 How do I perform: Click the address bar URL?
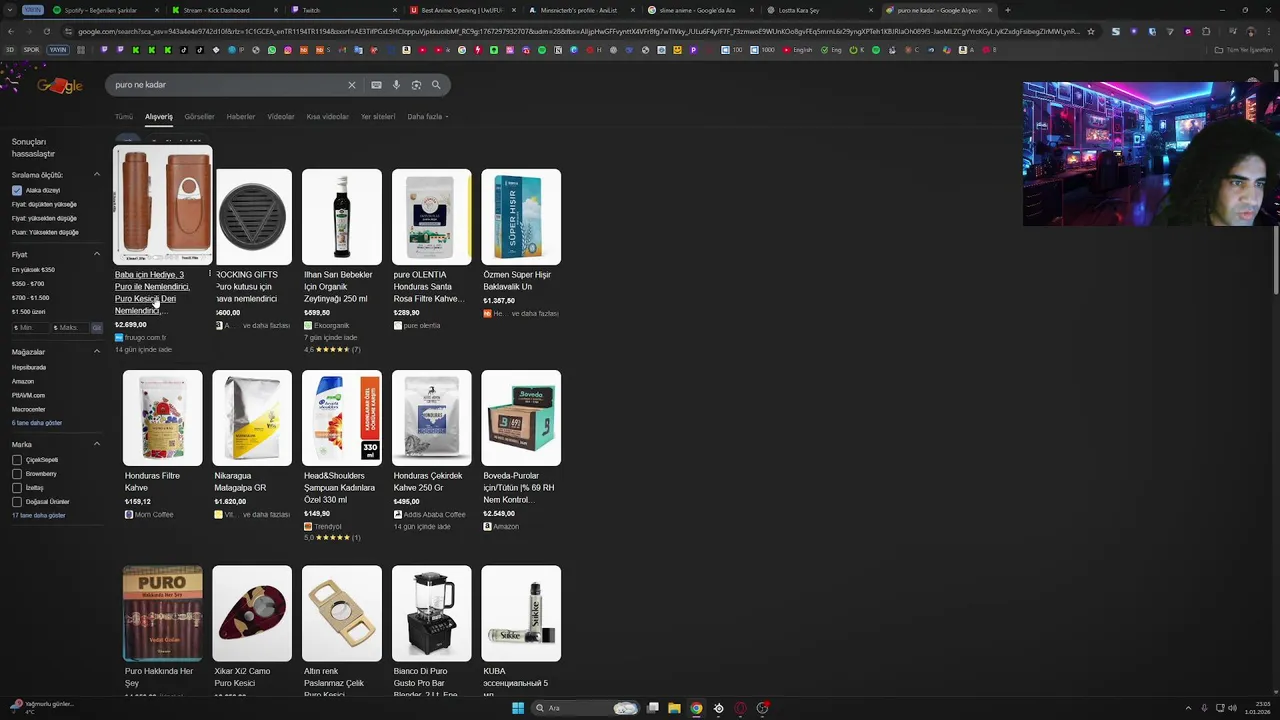point(578,31)
